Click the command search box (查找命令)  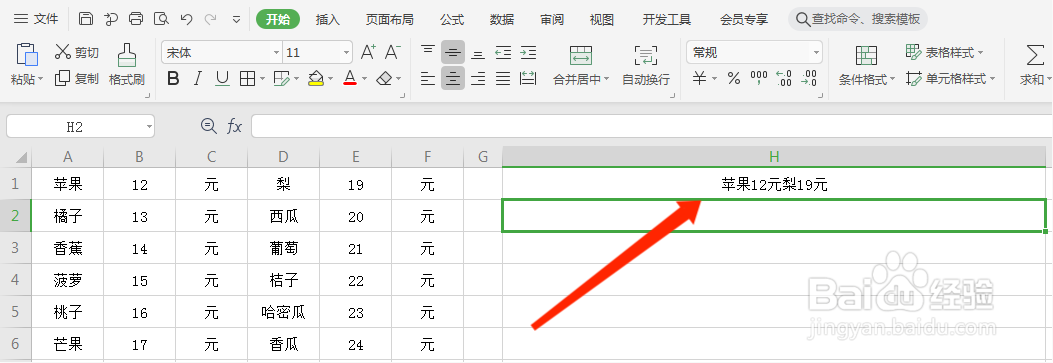coord(858,19)
